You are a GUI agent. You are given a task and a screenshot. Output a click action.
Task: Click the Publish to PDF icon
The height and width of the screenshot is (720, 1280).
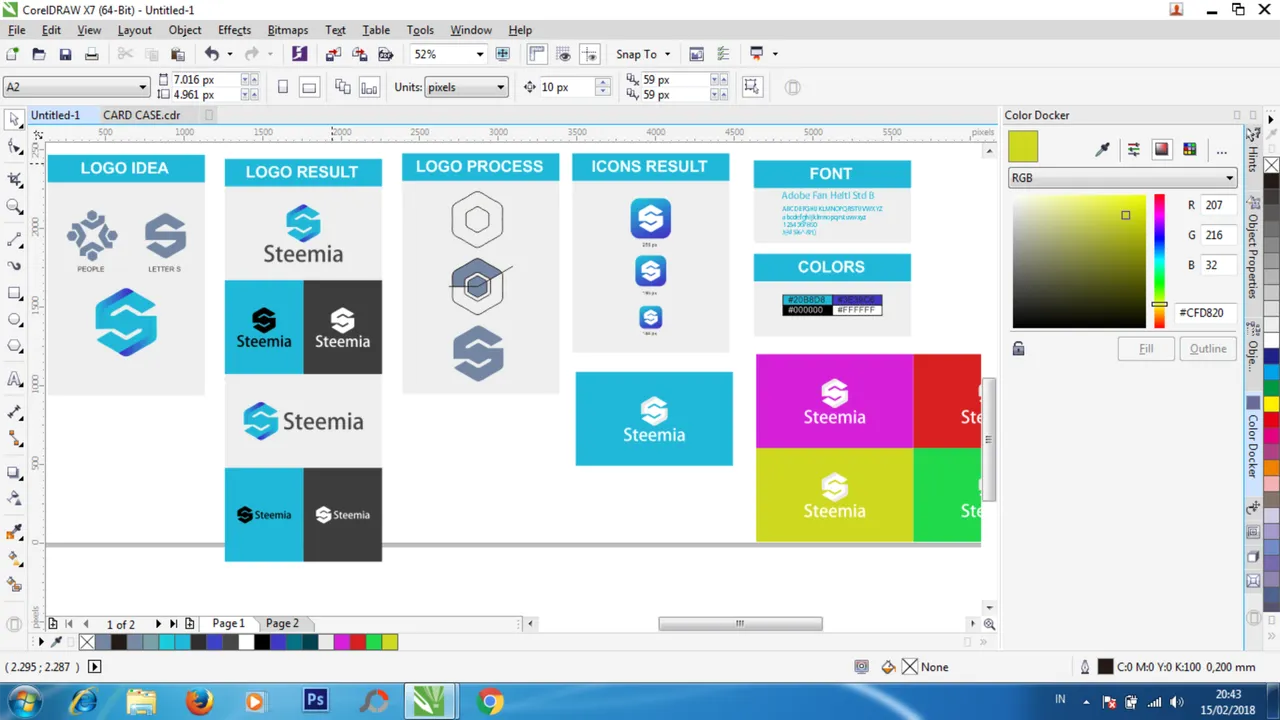[x=385, y=54]
